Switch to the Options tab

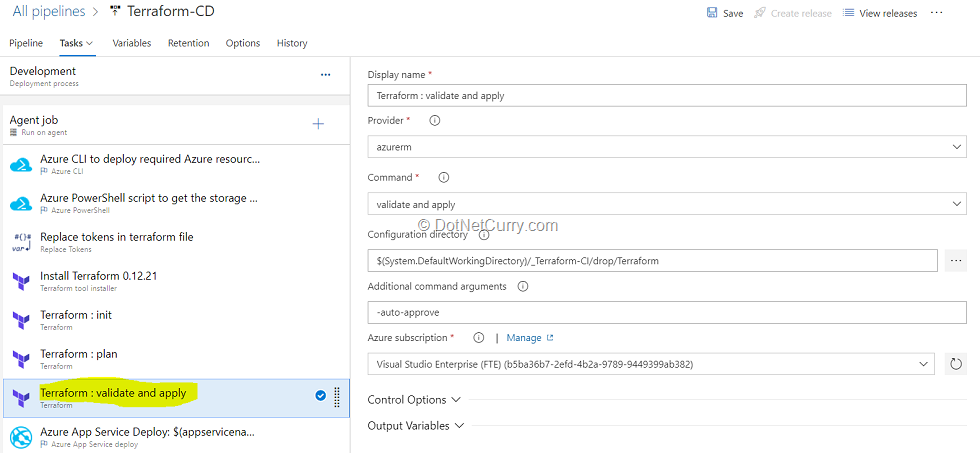(243, 43)
